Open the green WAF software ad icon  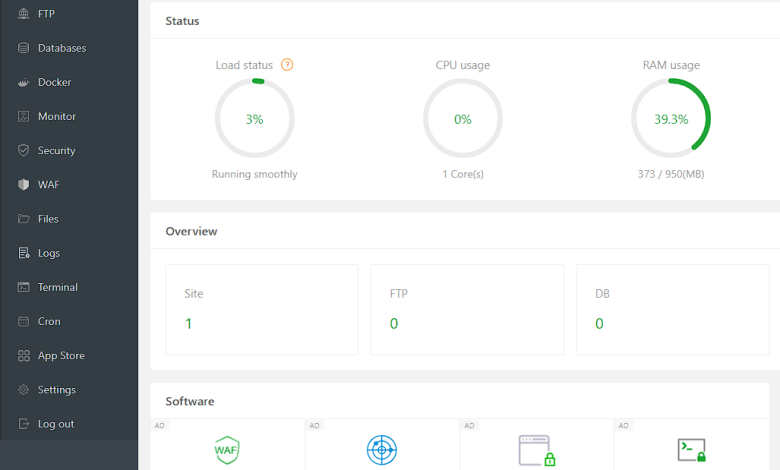pyautogui.click(x=227, y=450)
